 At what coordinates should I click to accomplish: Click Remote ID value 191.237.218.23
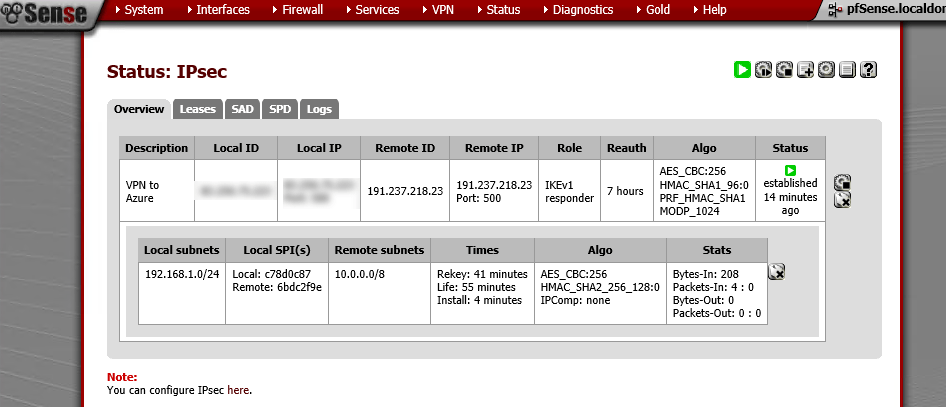pyautogui.click(x=405, y=191)
